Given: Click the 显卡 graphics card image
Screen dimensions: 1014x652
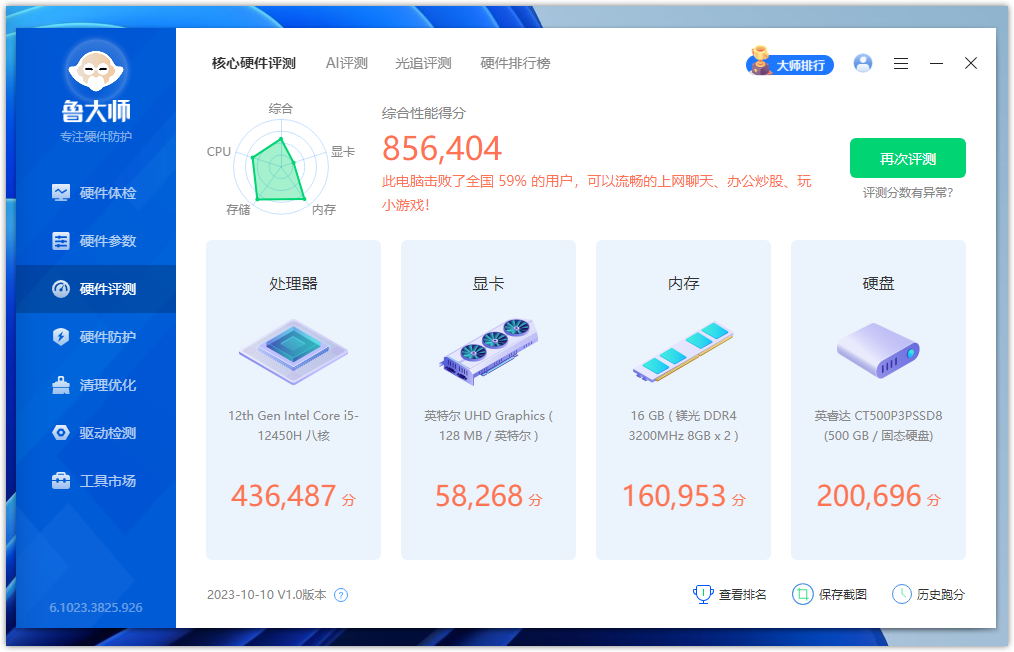Looking at the screenshot, I should click(x=488, y=348).
